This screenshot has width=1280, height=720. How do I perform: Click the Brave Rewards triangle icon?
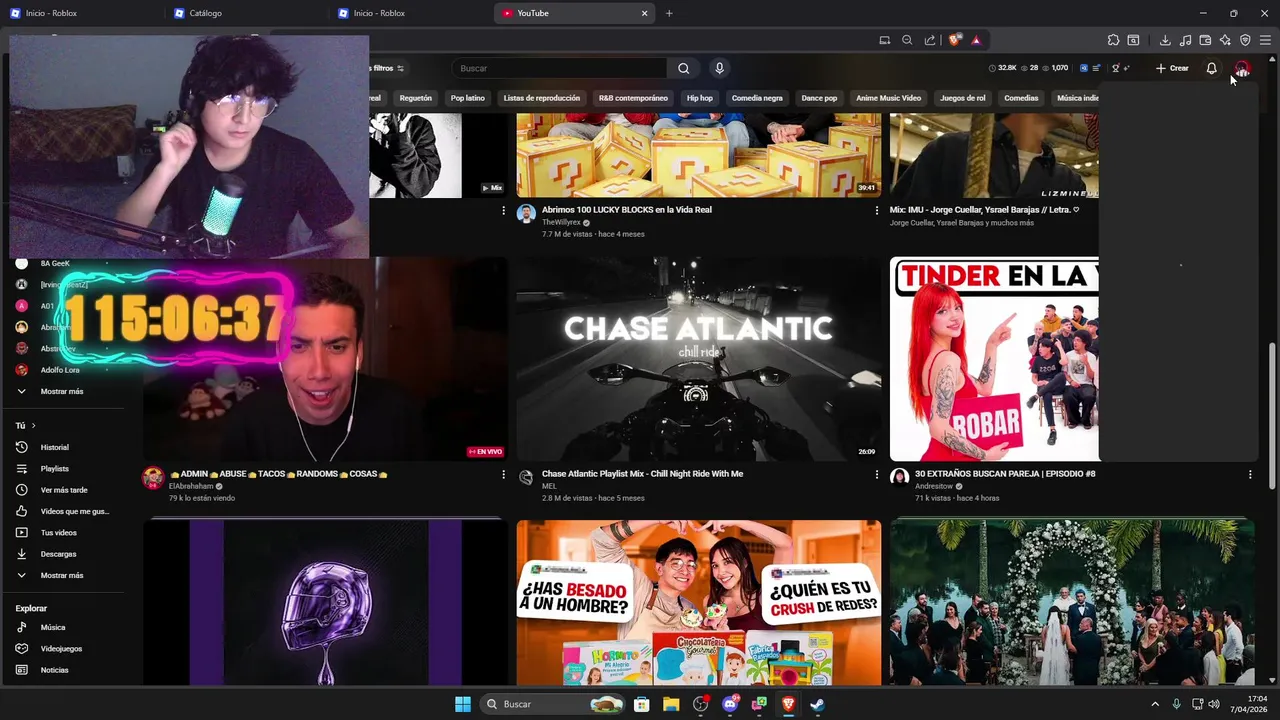976,40
